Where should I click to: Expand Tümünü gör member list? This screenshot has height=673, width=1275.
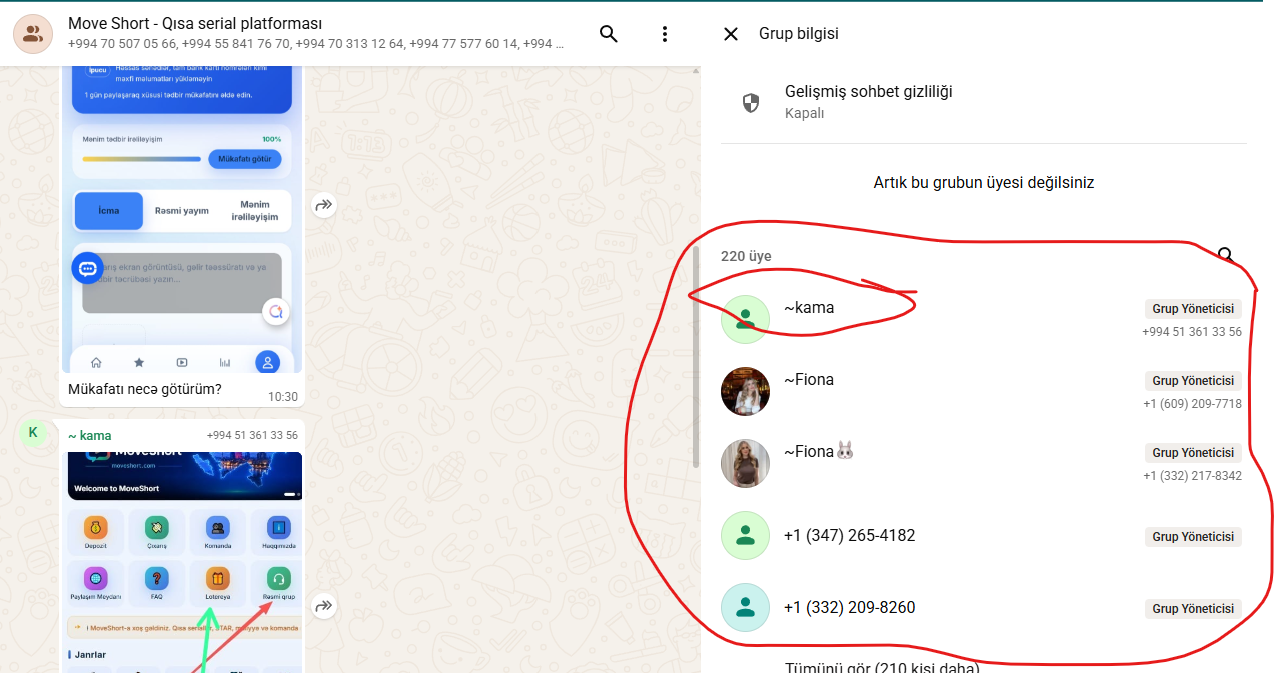882,667
